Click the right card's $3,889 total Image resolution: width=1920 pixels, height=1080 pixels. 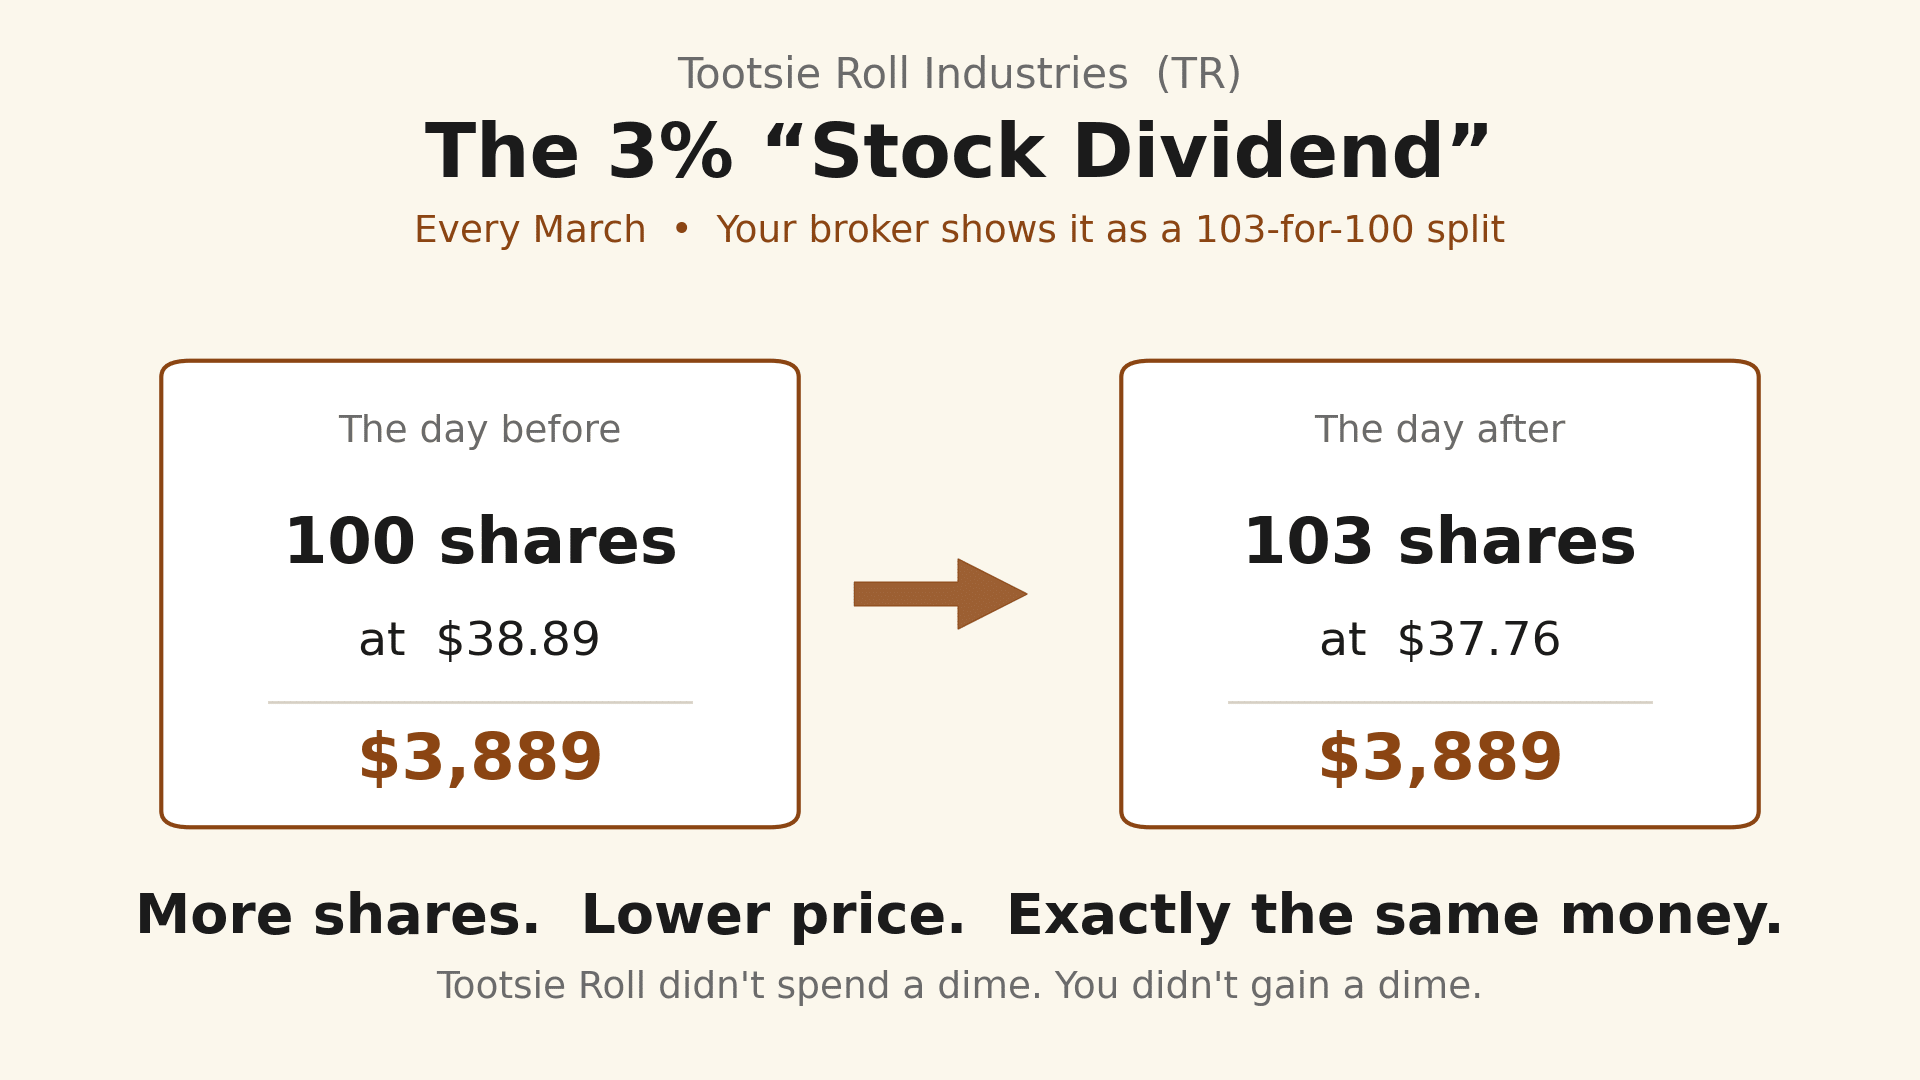pyautogui.click(x=1440, y=757)
